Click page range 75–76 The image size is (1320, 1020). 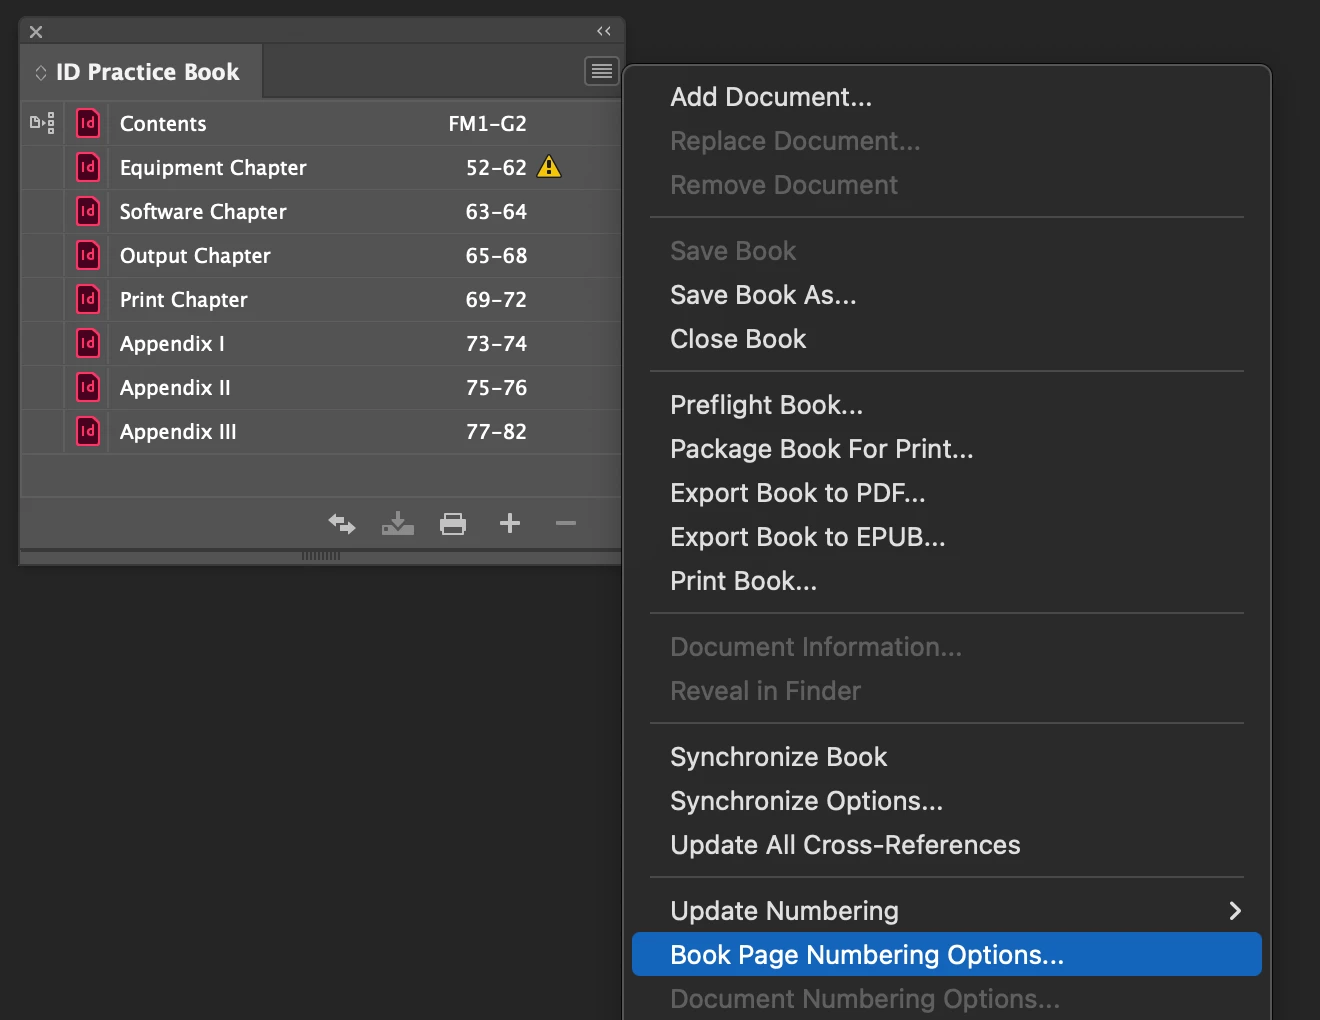tap(496, 388)
